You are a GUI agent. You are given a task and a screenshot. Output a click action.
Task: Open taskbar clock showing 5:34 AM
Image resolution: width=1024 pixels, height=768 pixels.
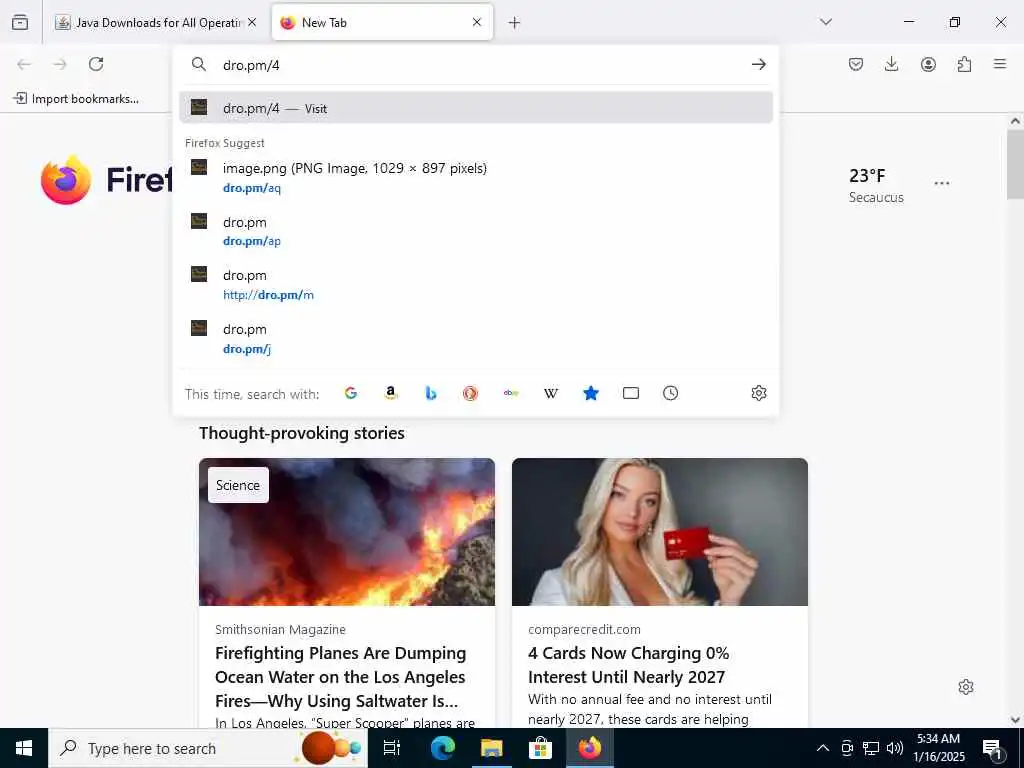coord(939,748)
